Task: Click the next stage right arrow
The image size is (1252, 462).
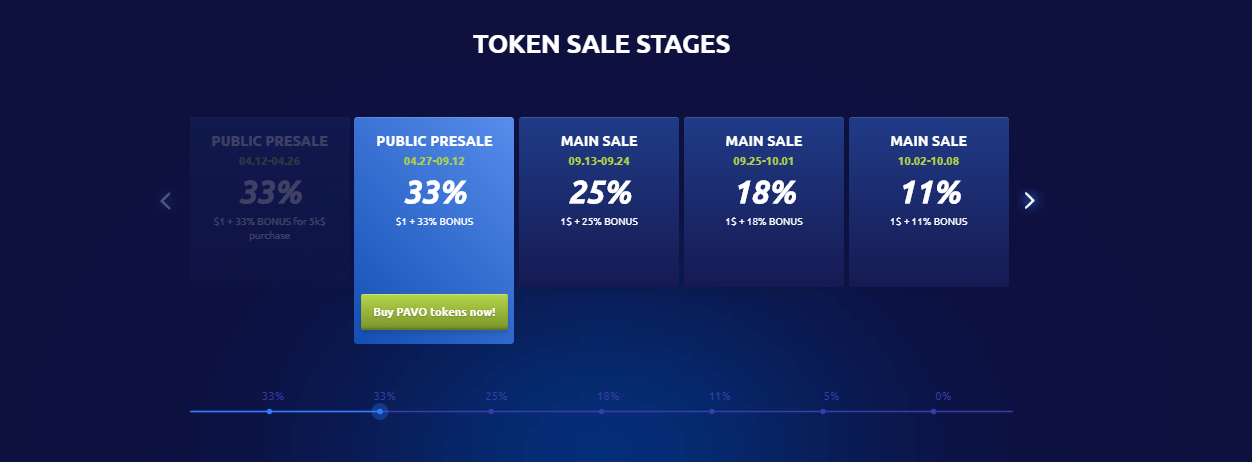Action: (x=1029, y=201)
